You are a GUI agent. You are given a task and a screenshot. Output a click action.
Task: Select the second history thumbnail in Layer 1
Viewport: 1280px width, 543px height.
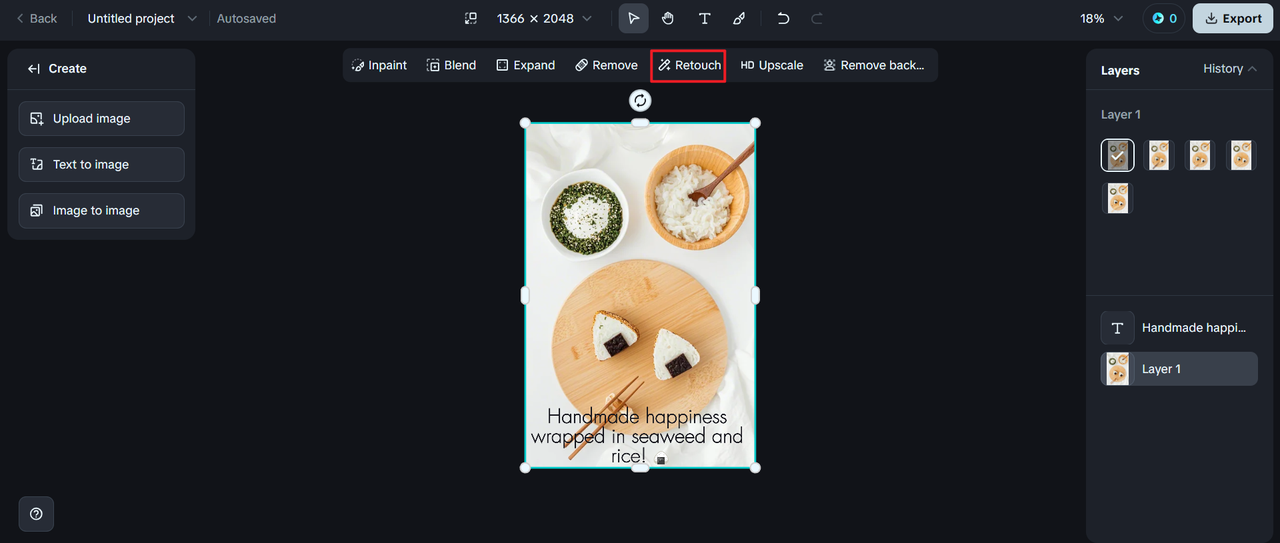point(1158,155)
